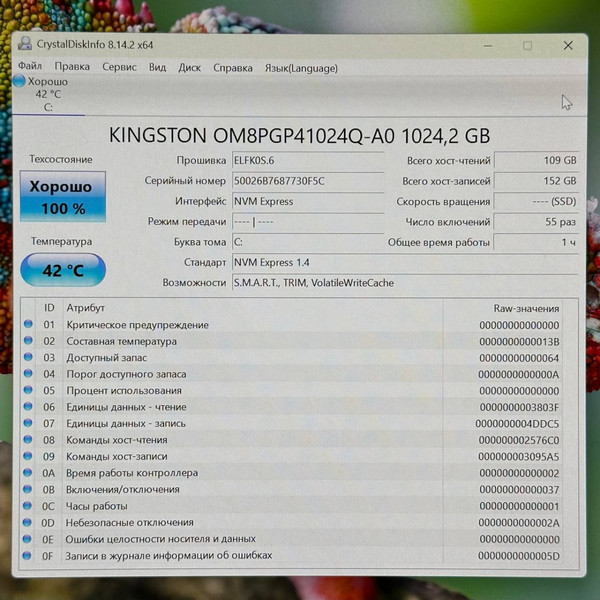Image resolution: width=600 pixels, height=600 pixels.
Task: Open the Файл menu
Action: pos(29,67)
